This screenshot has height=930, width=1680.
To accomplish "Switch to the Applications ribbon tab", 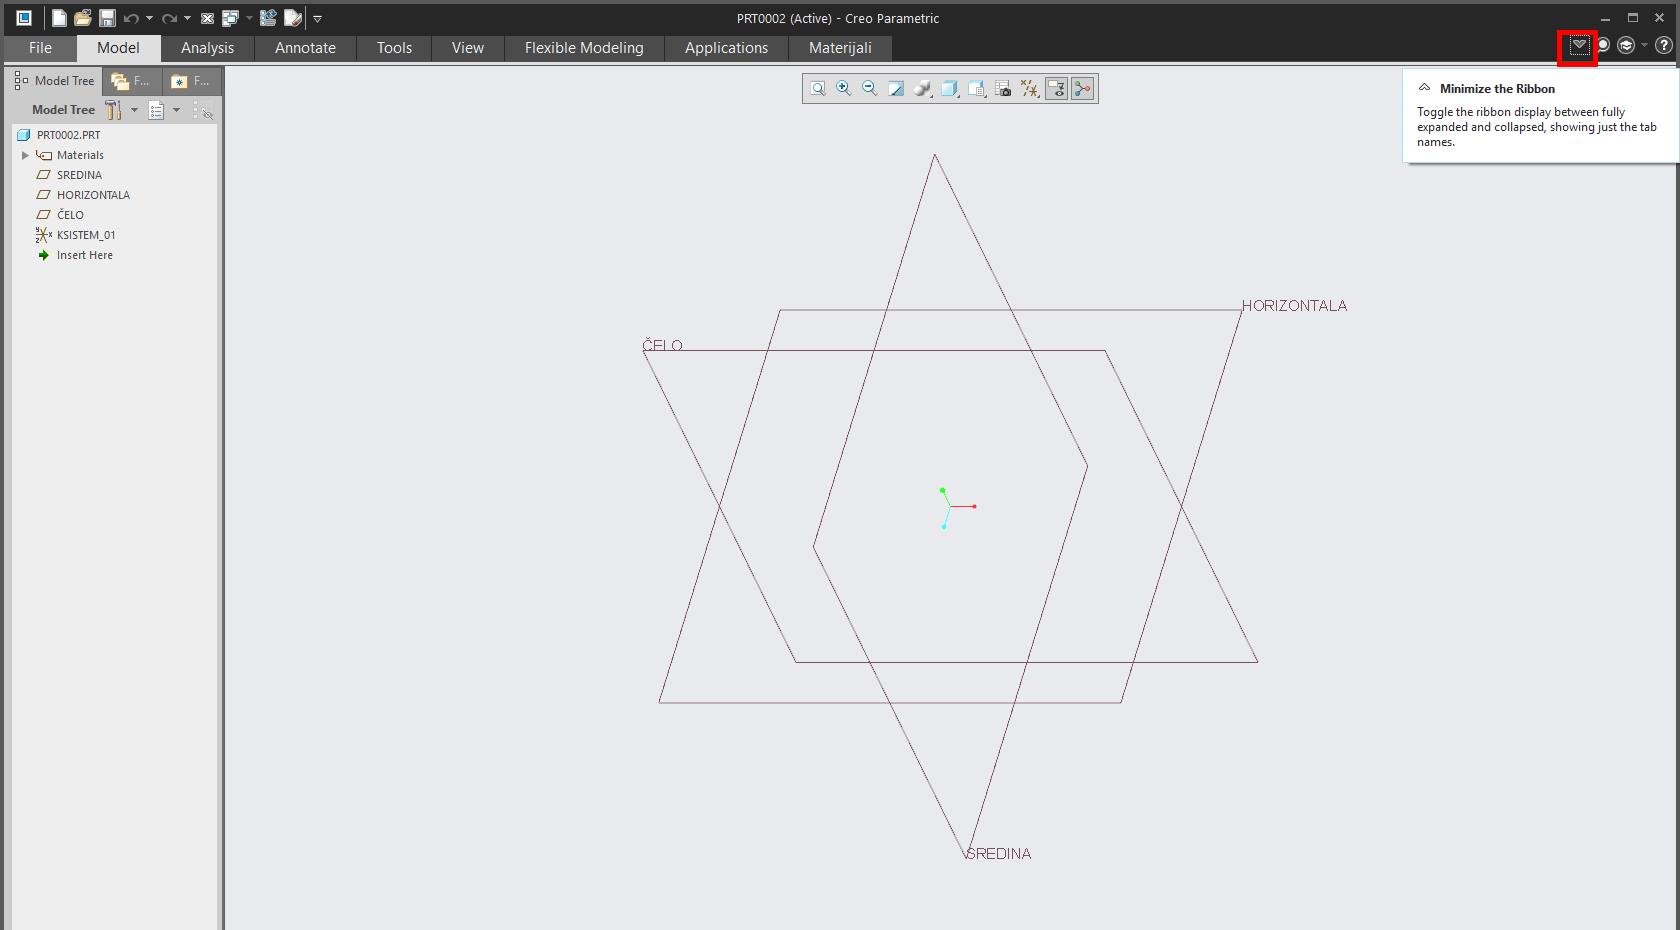I will tap(726, 48).
